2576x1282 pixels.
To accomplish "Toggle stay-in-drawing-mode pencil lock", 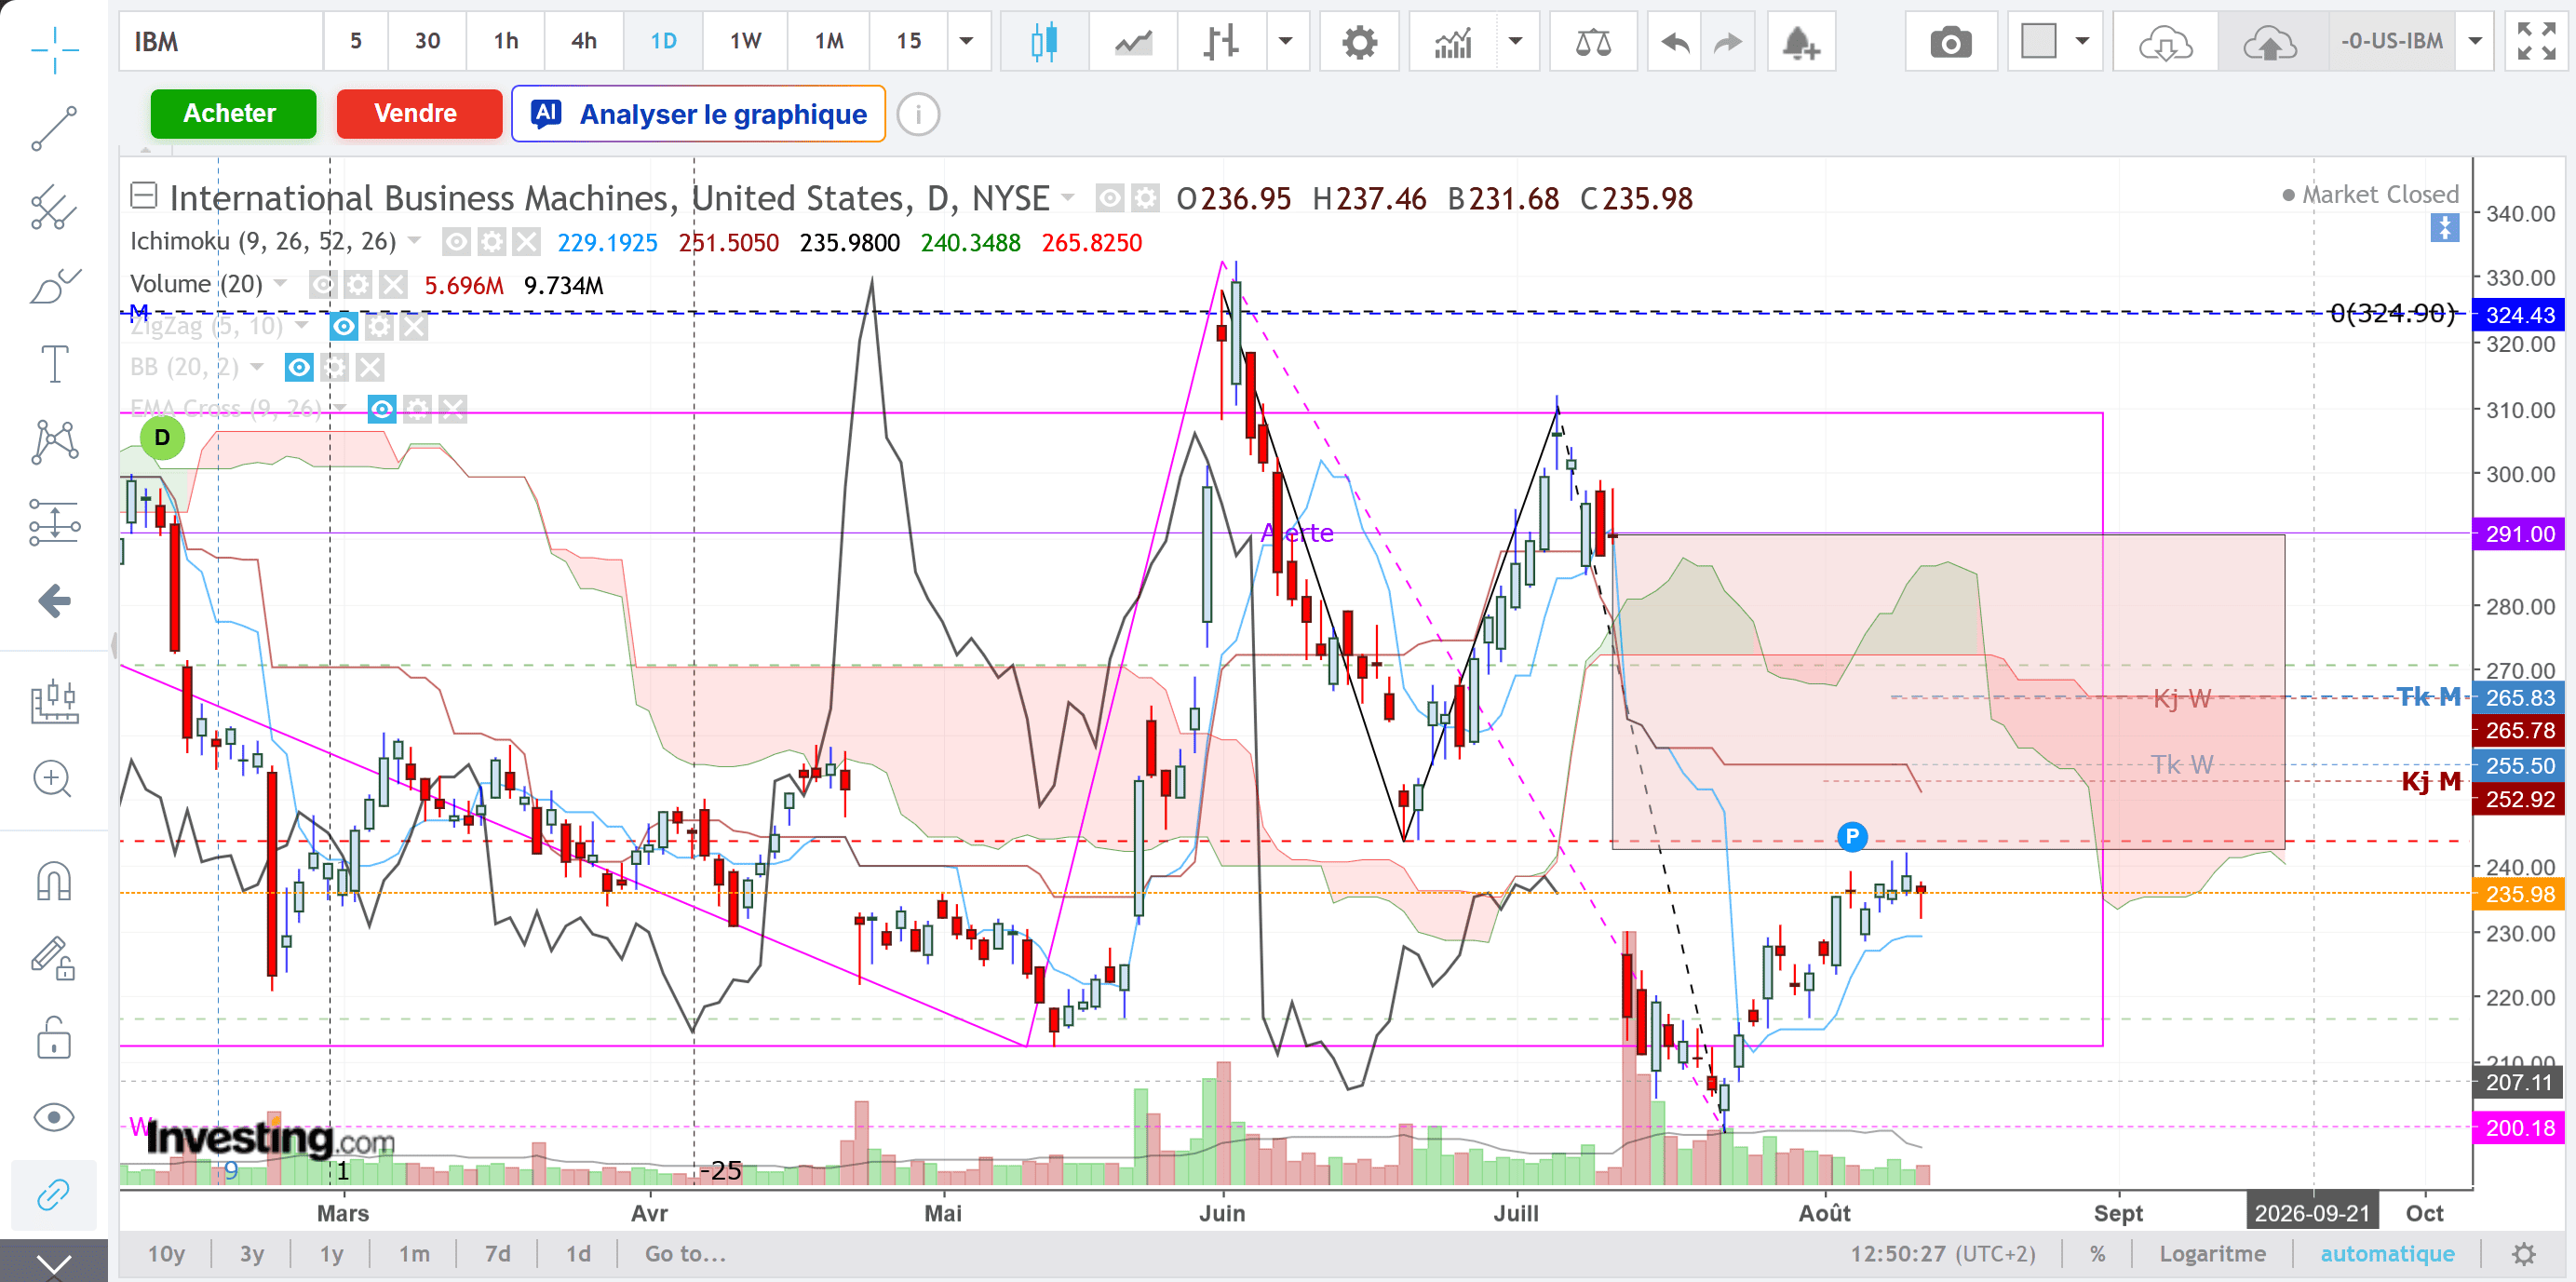I will click(x=54, y=960).
